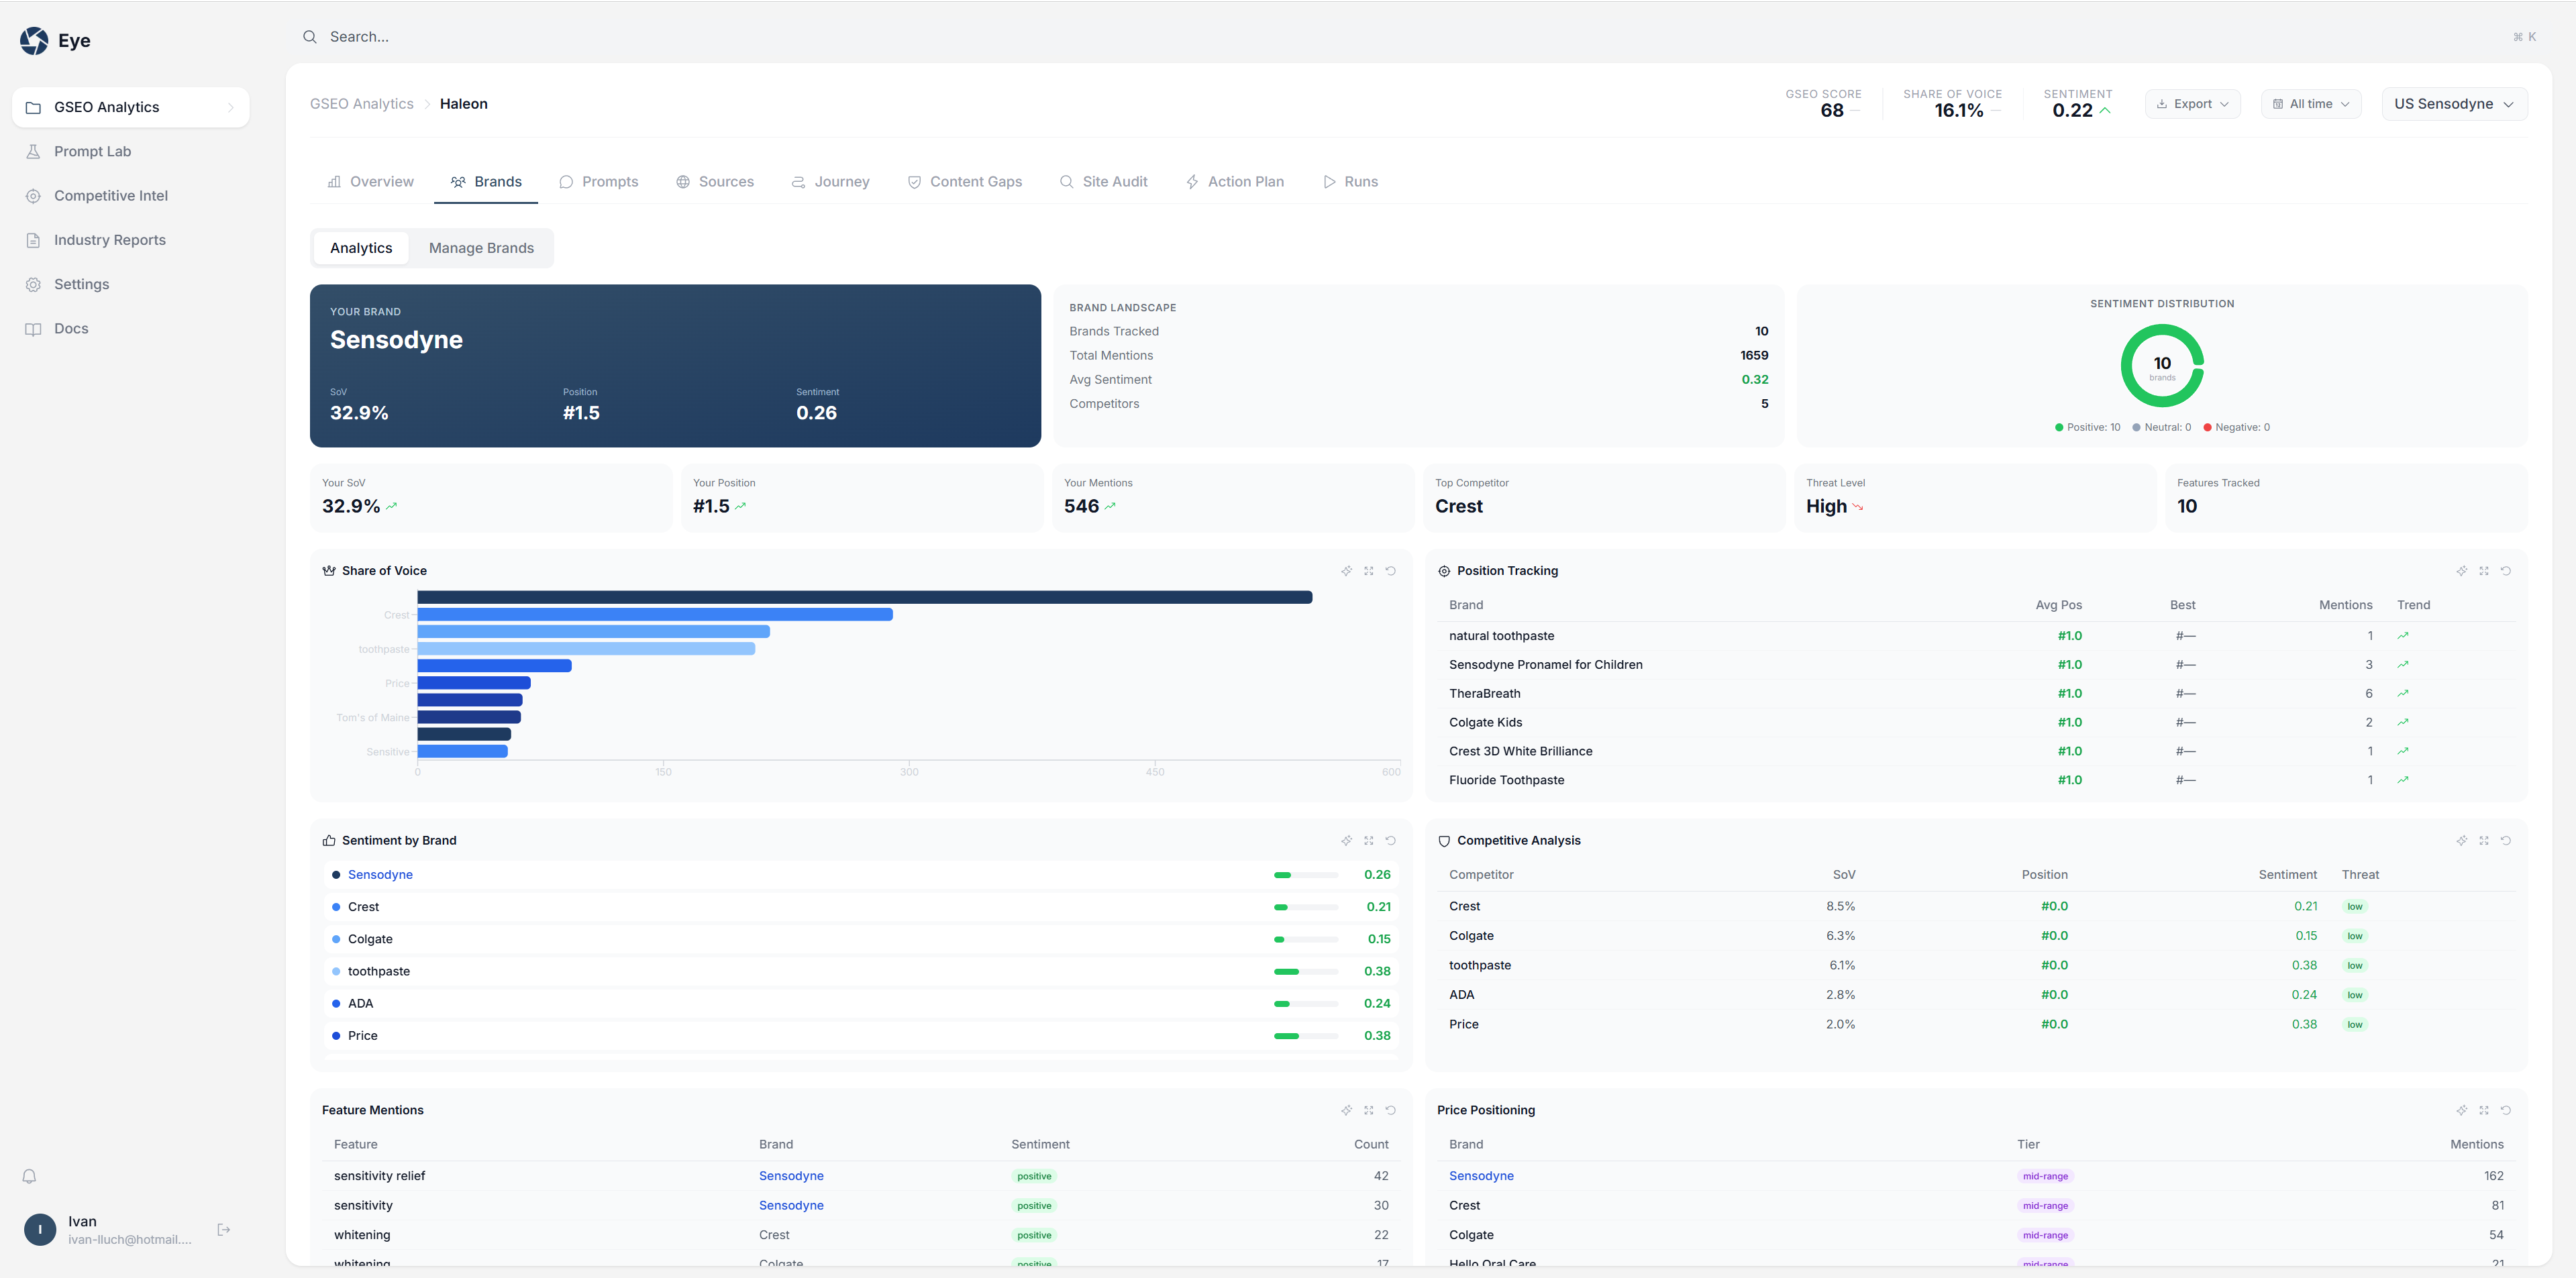Open the Export dropdown
The width and height of the screenshot is (2576, 1278).
pos(2192,104)
